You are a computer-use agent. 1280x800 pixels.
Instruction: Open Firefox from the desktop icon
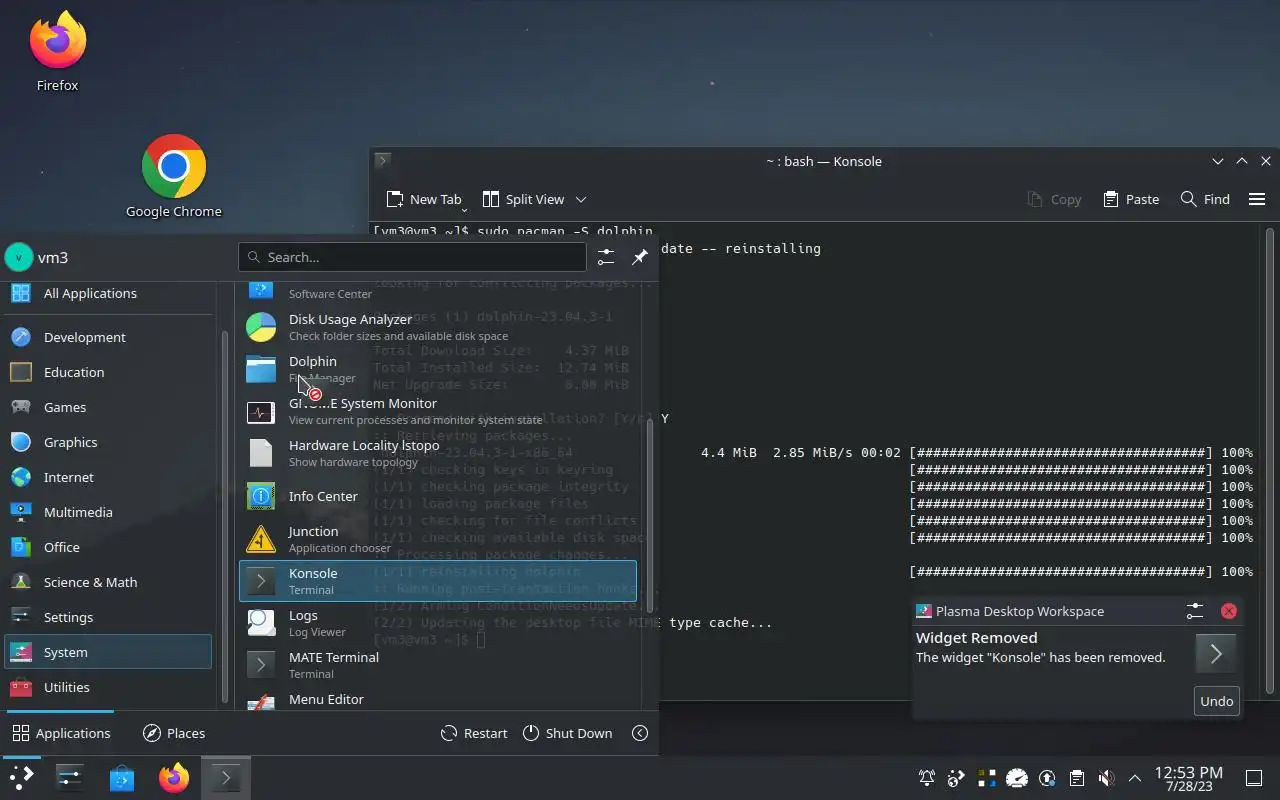[57, 52]
